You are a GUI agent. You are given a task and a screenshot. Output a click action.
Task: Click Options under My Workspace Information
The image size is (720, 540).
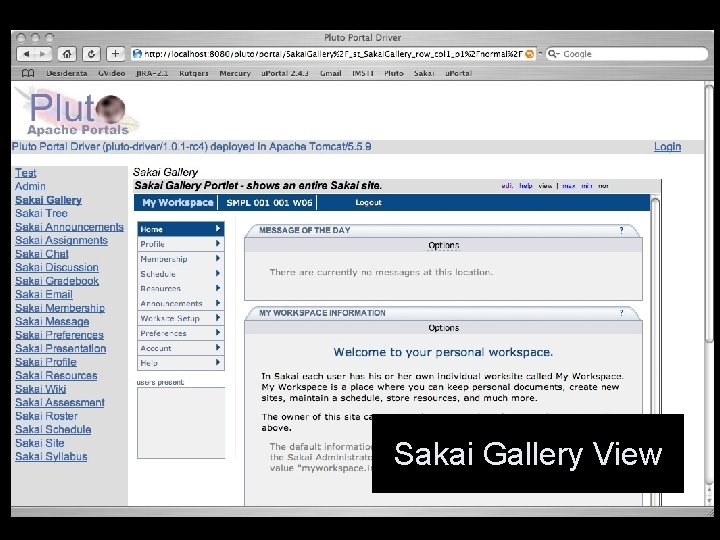pos(443,328)
